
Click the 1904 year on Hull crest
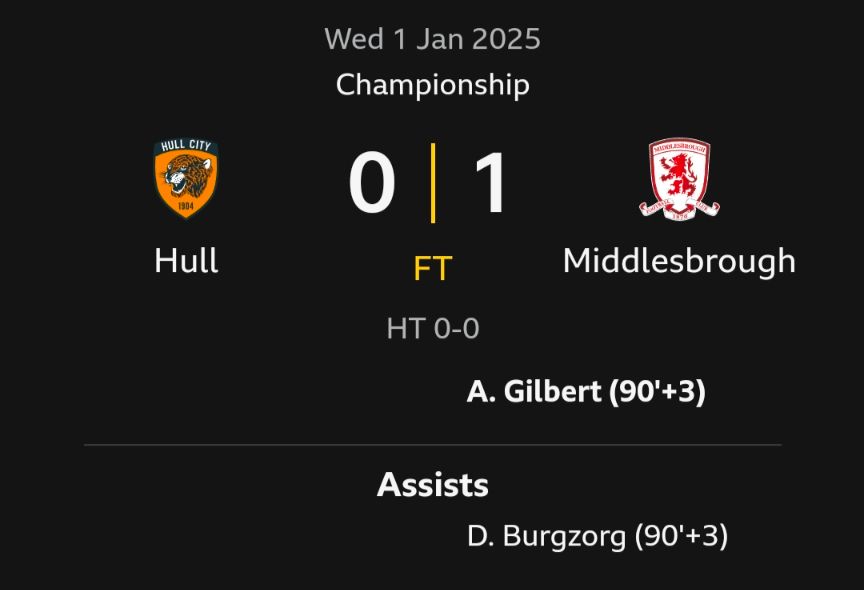pyautogui.click(x=186, y=207)
